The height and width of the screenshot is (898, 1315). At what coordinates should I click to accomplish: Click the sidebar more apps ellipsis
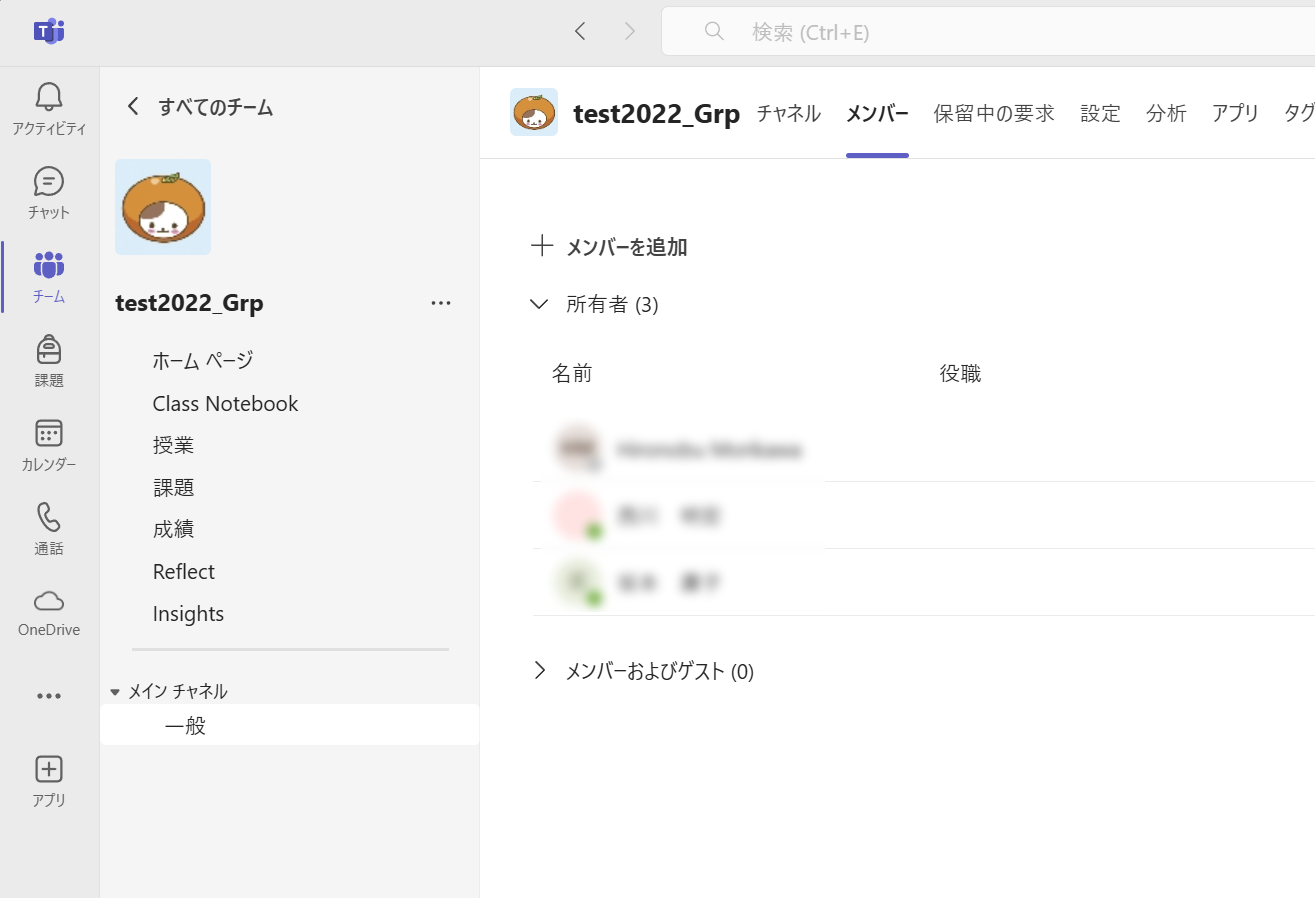coord(49,696)
